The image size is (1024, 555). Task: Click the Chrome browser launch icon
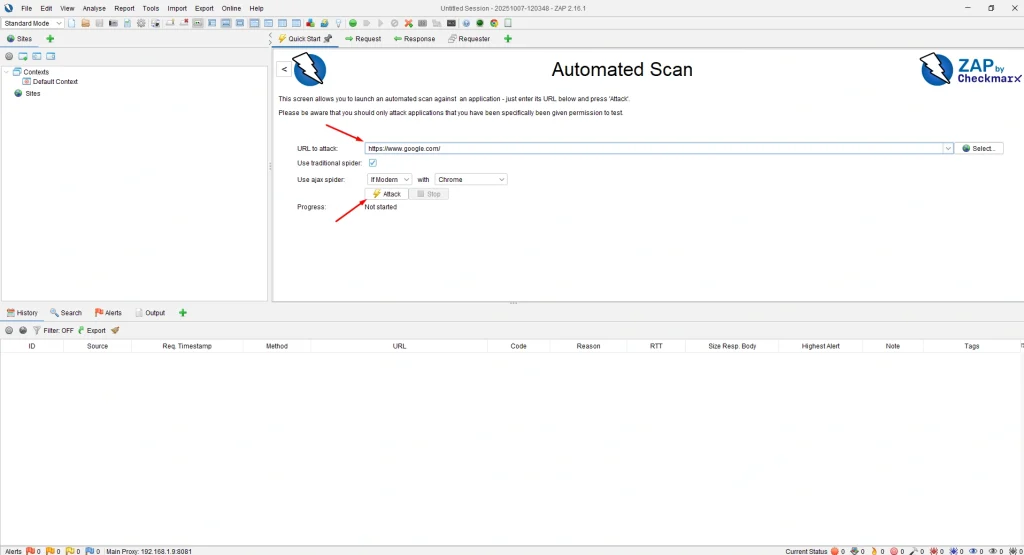click(494, 23)
